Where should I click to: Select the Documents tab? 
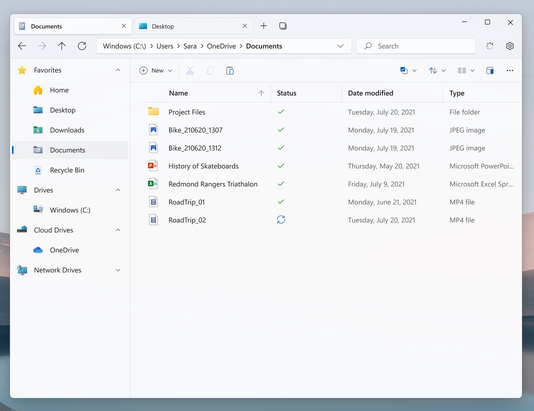73,26
